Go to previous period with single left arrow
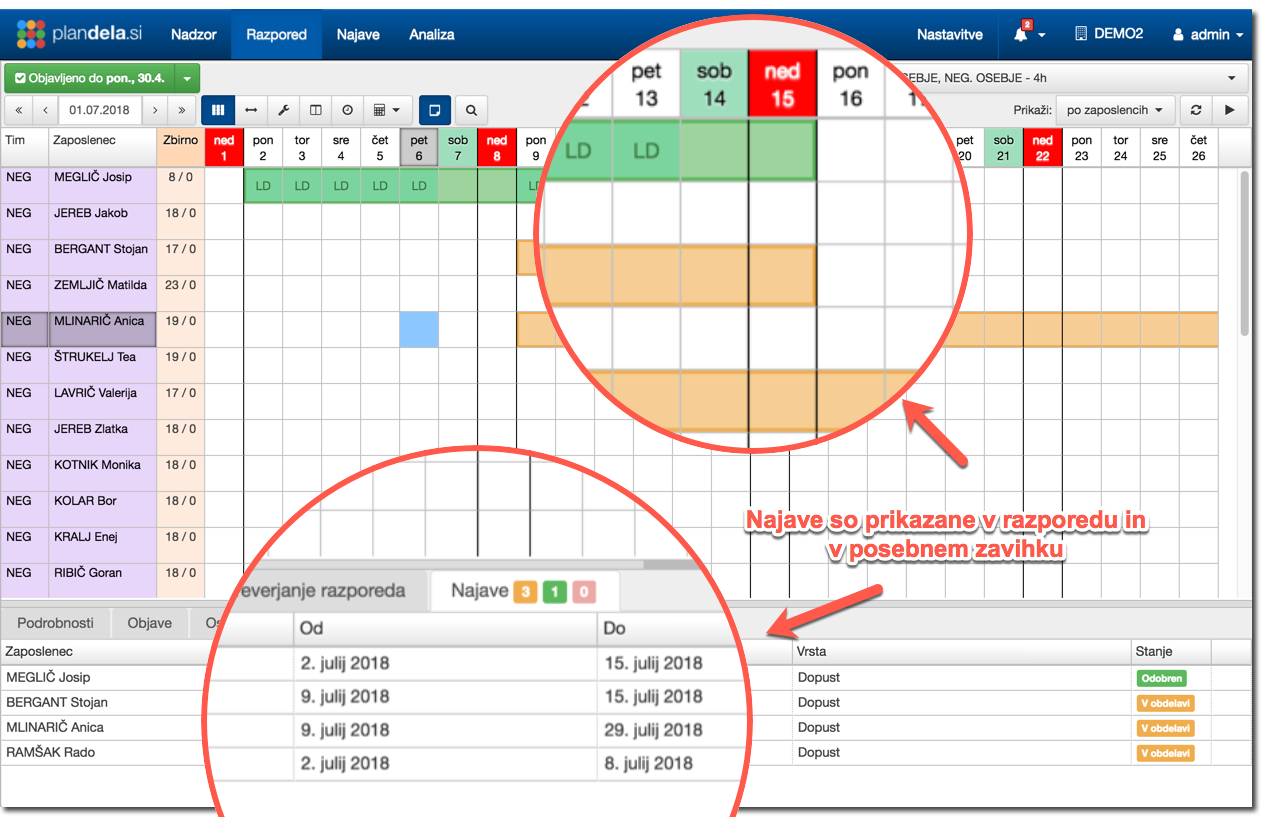1262x817 pixels. click(x=45, y=110)
